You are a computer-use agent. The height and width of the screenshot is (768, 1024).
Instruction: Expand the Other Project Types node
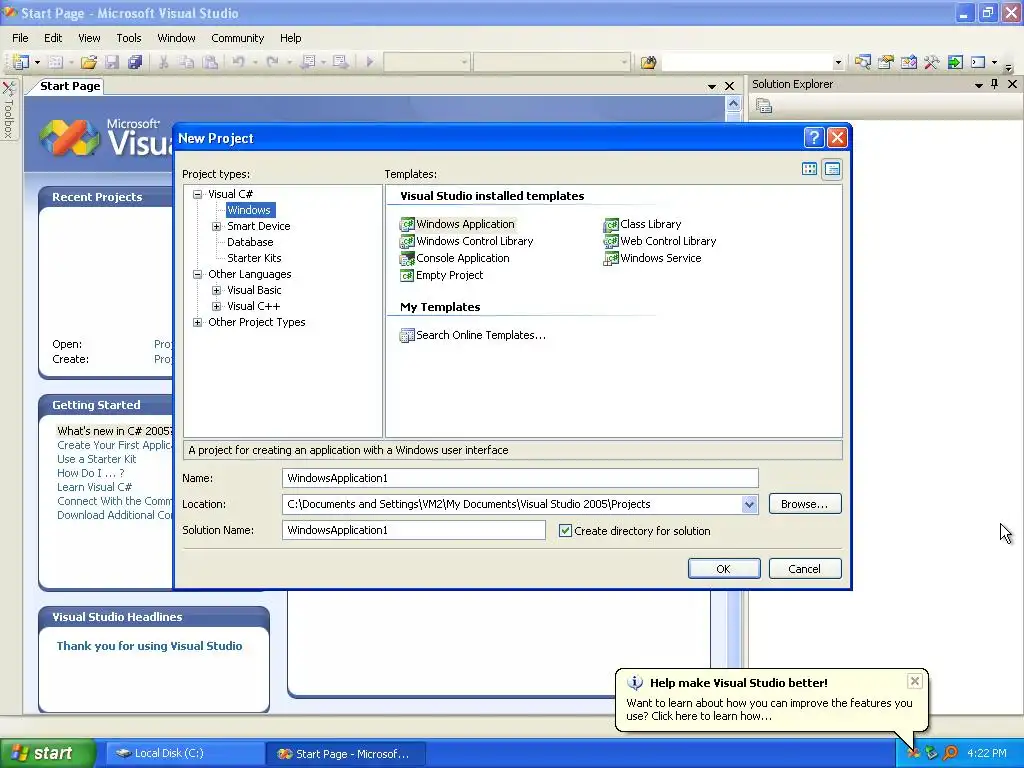(x=198, y=322)
